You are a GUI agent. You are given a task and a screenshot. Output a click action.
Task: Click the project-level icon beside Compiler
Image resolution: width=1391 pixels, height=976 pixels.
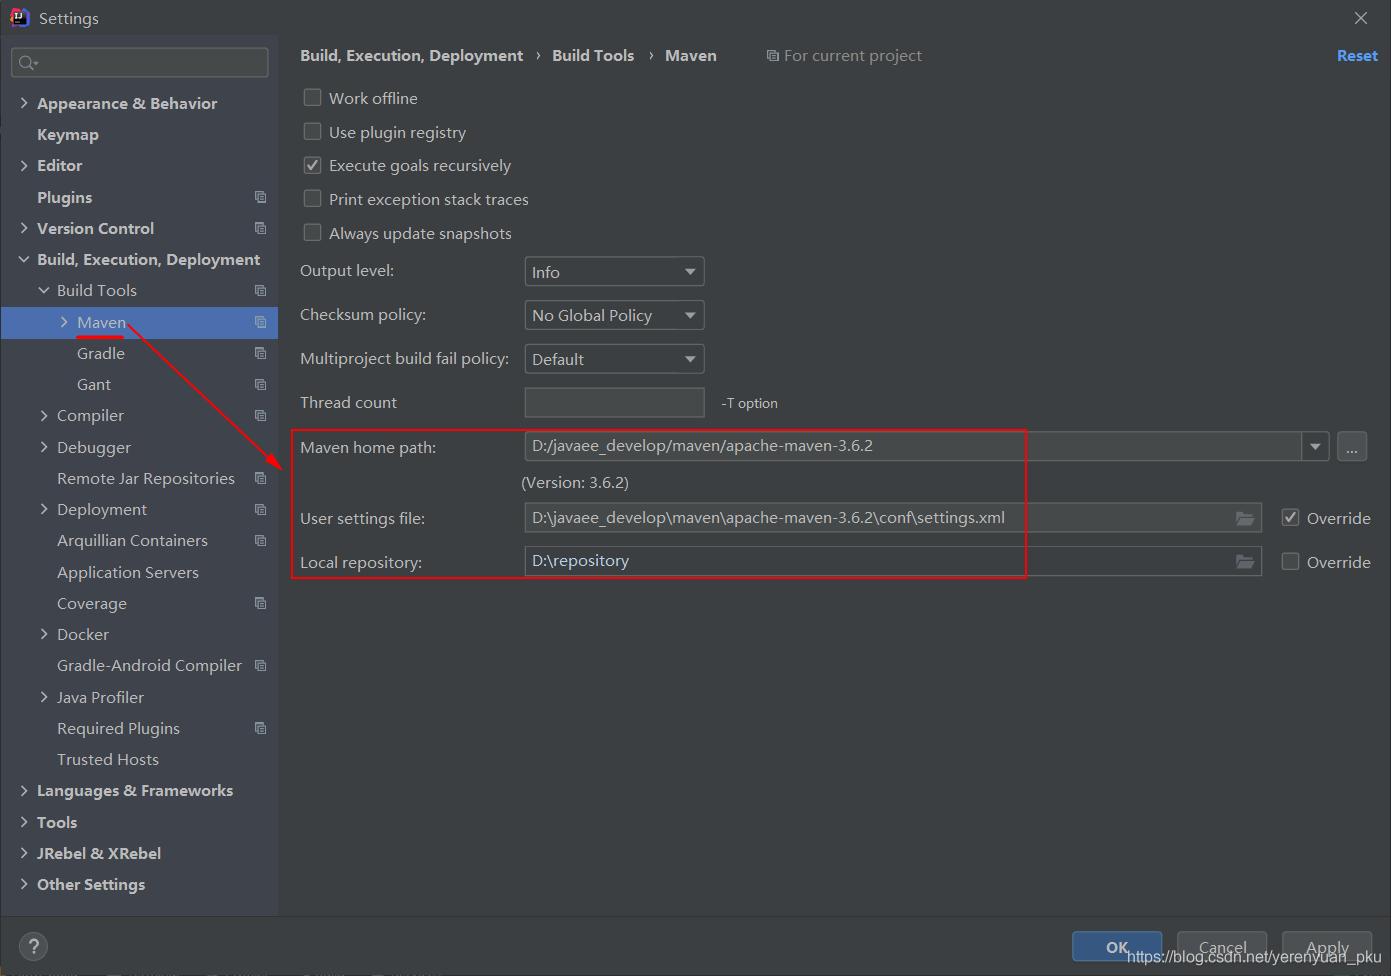point(260,415)
